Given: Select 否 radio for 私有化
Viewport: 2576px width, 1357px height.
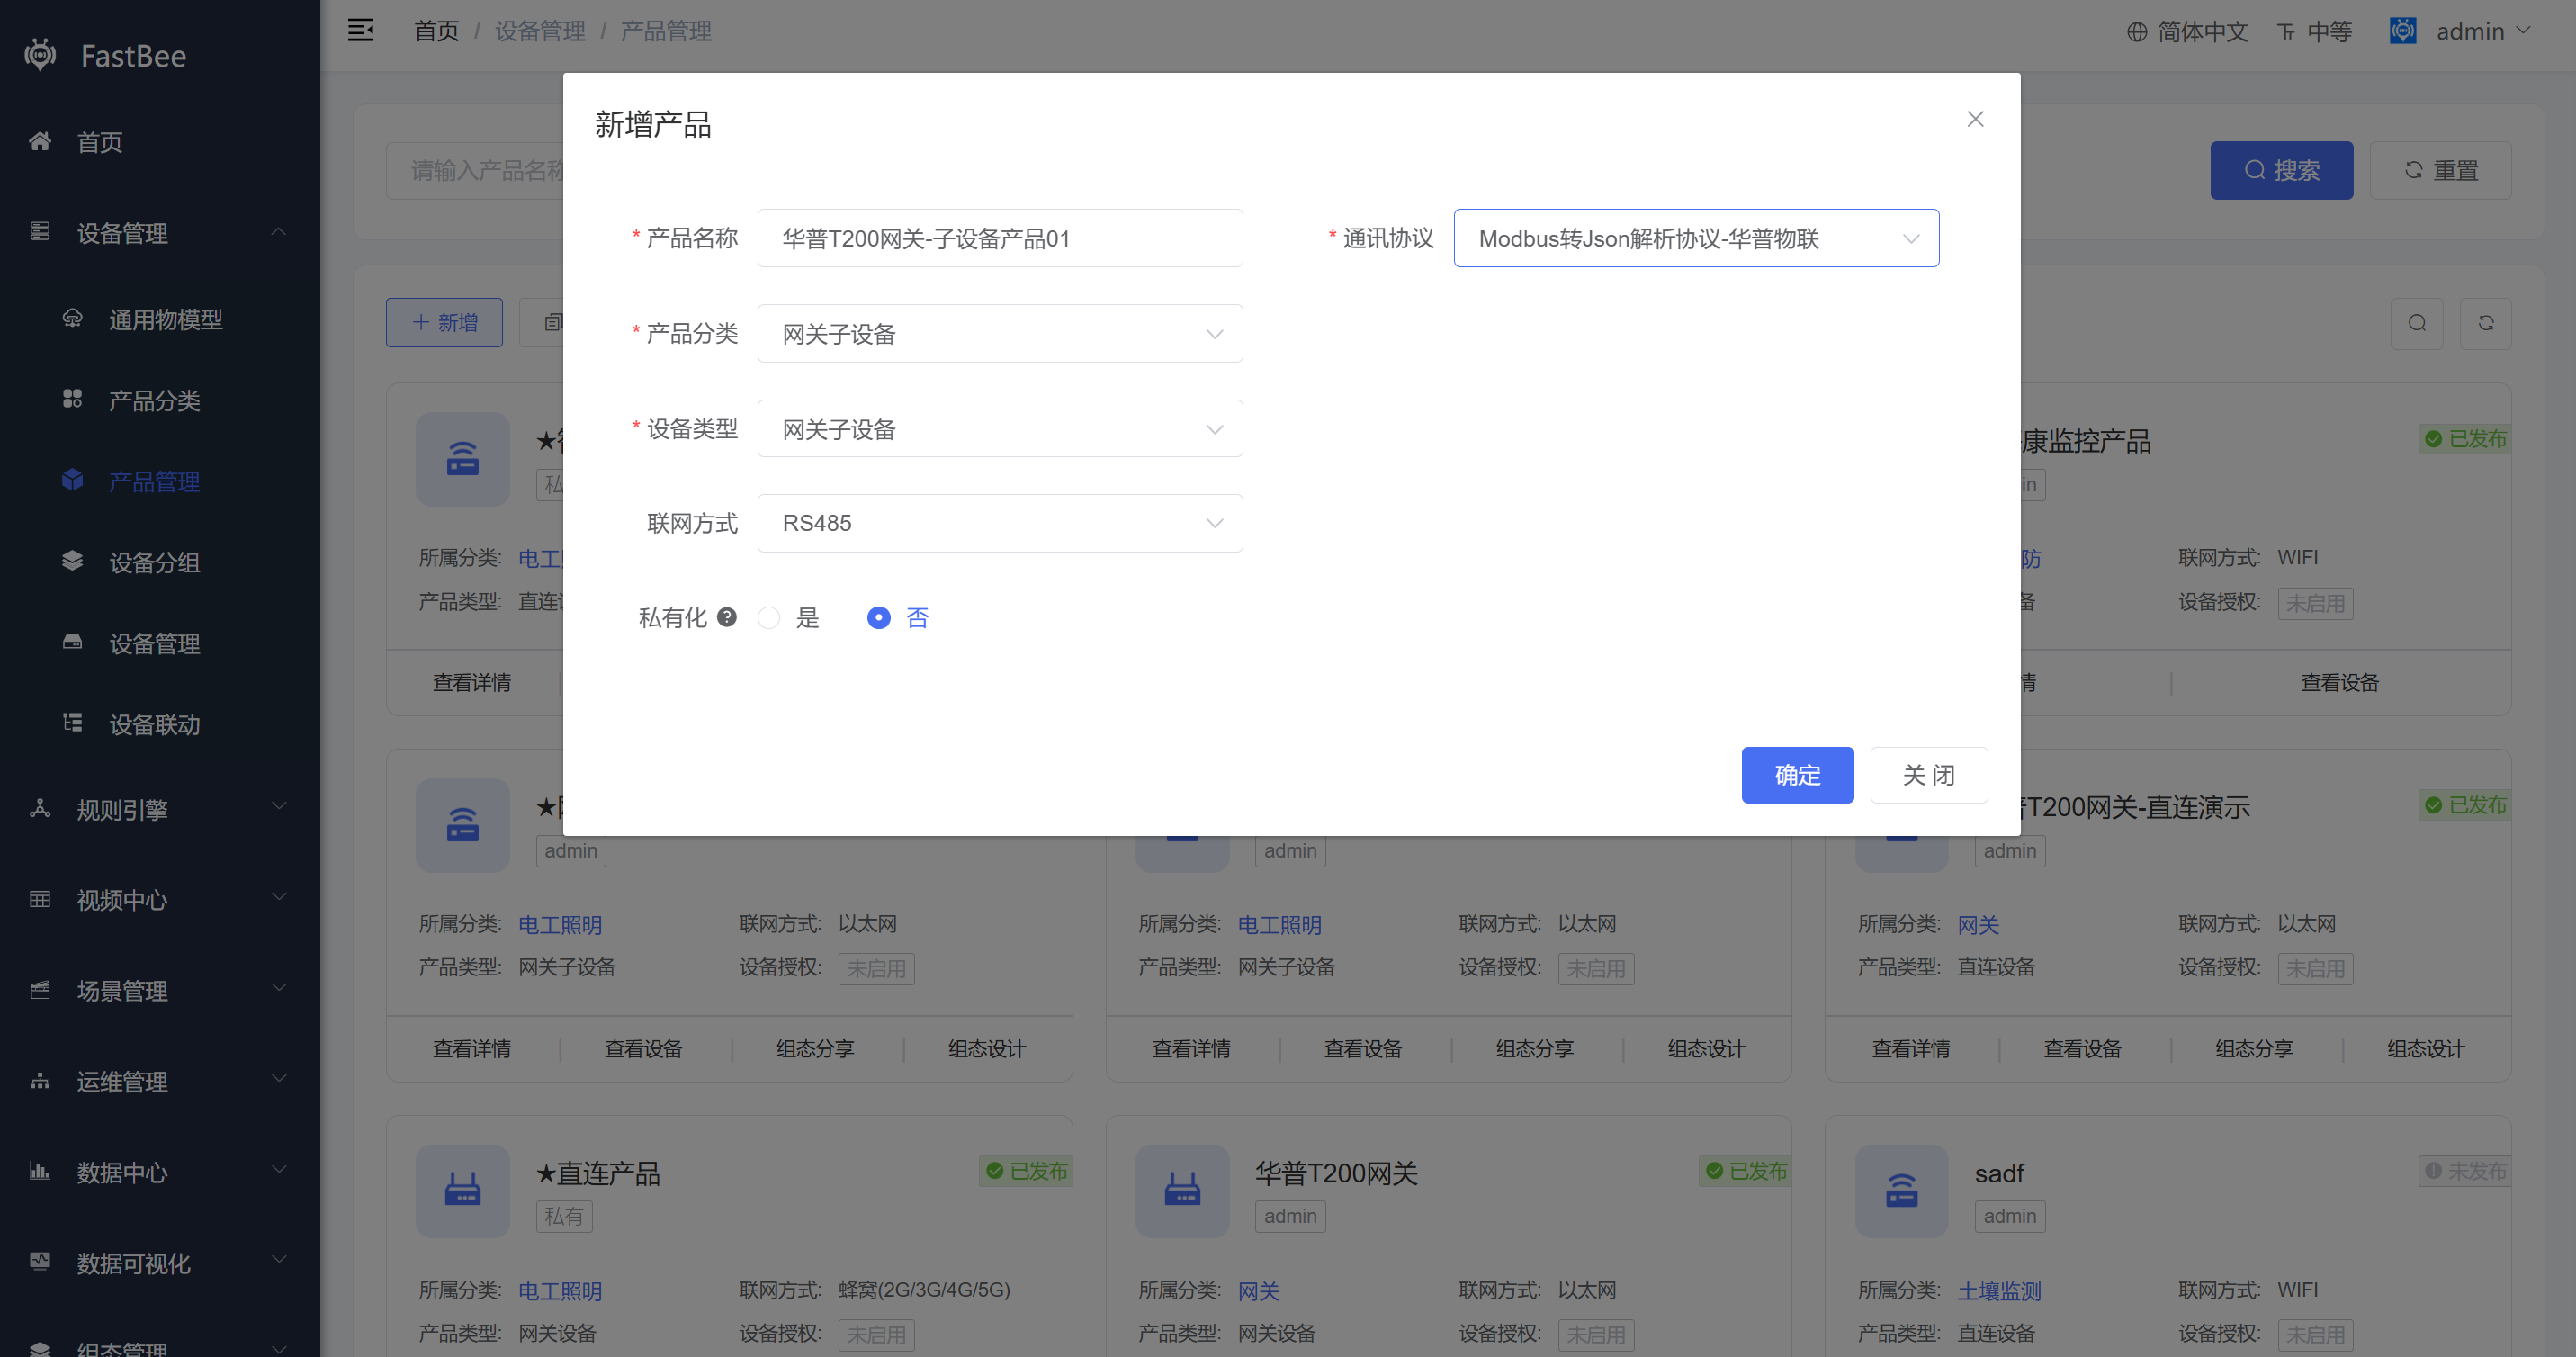Looking at the screenshot, I should [x=878, y=618].
